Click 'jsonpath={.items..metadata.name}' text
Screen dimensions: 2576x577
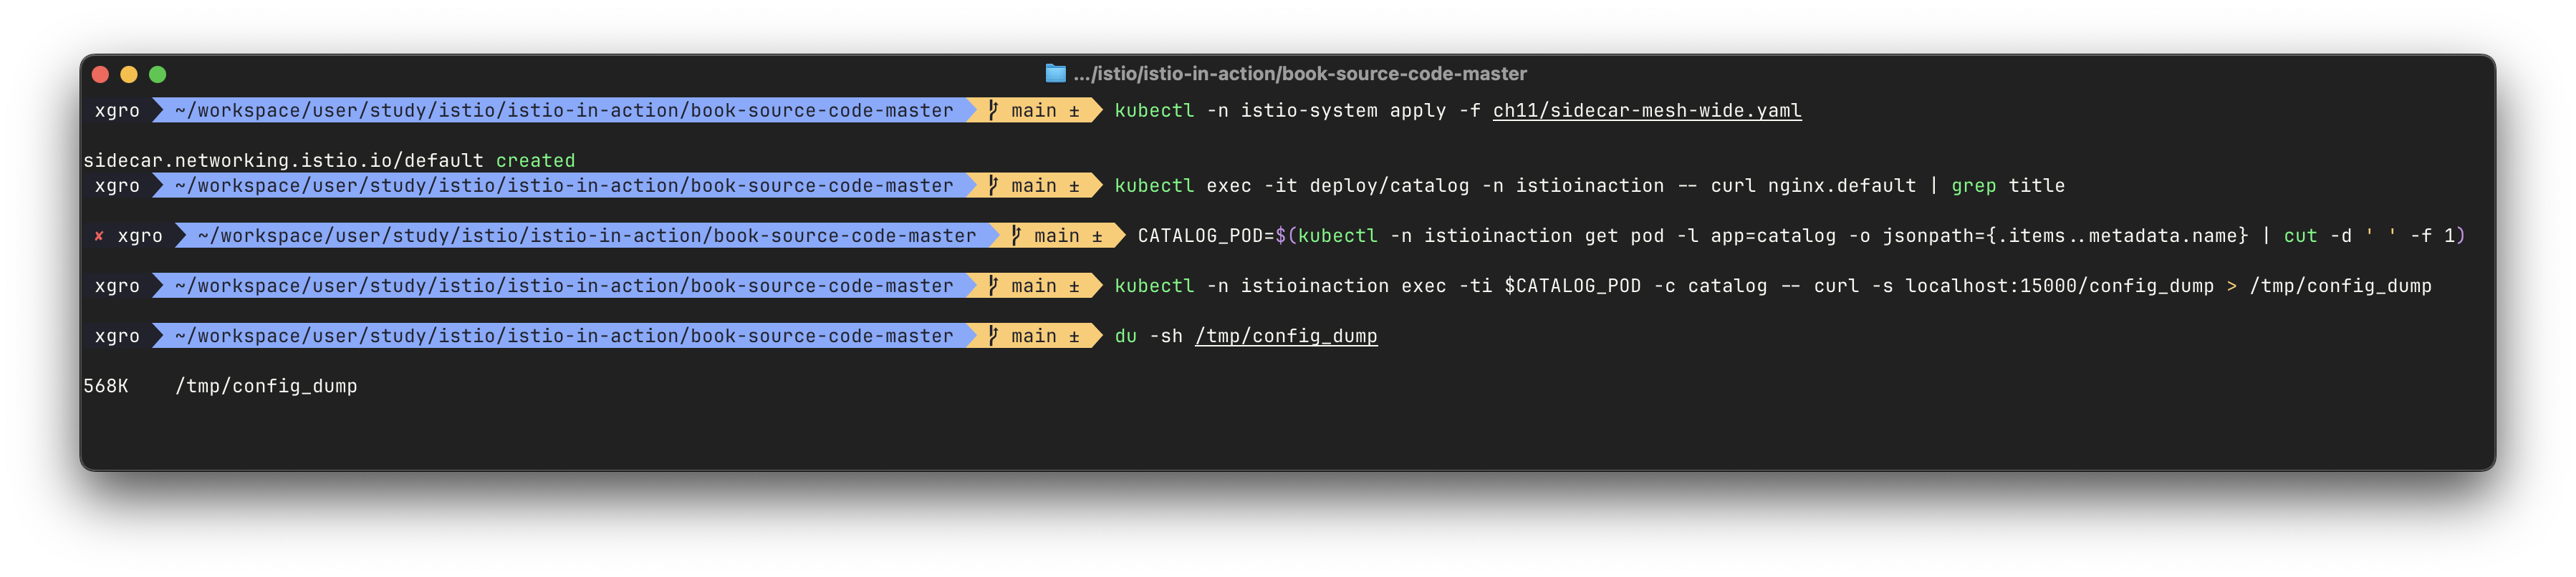pyautogui.click(x=2065, y=236)
